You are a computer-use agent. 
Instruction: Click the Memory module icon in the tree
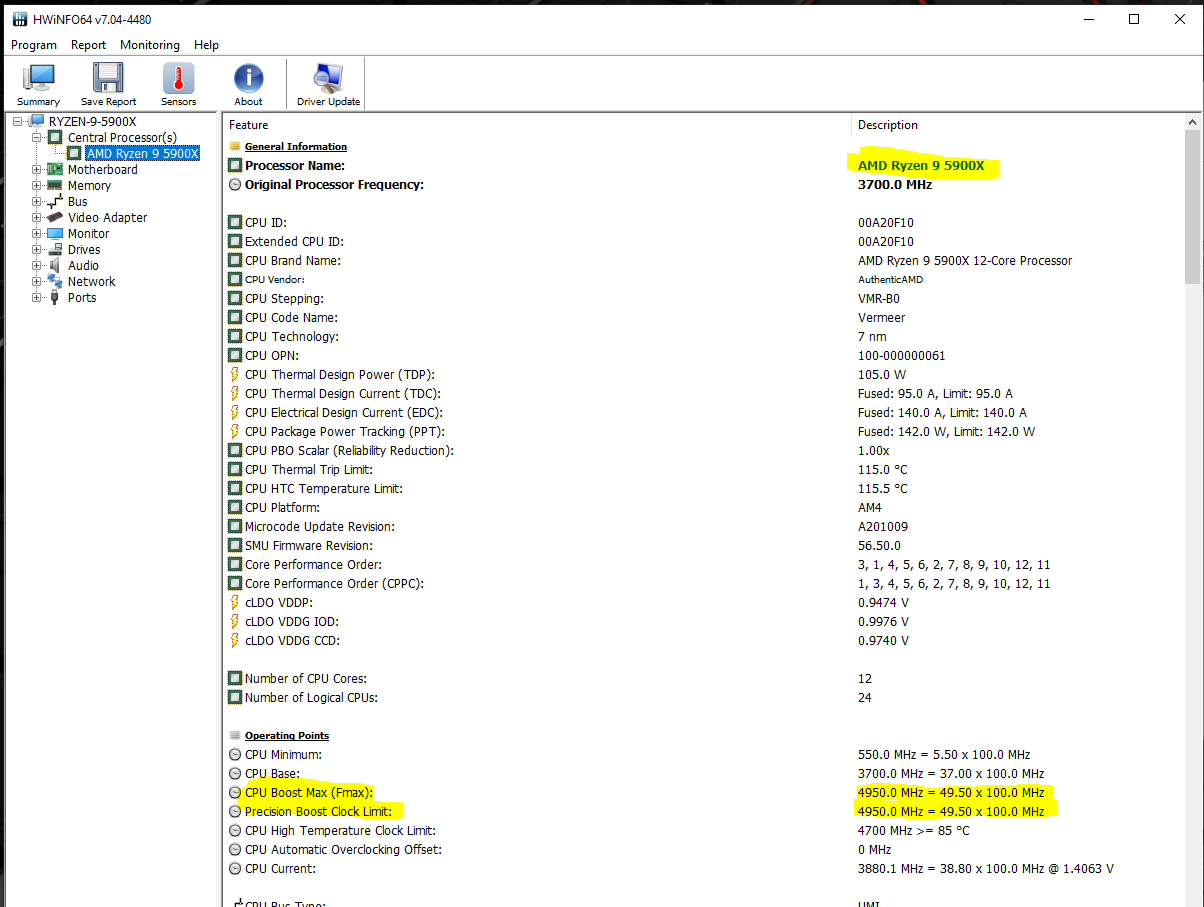(x=55, y=185)
